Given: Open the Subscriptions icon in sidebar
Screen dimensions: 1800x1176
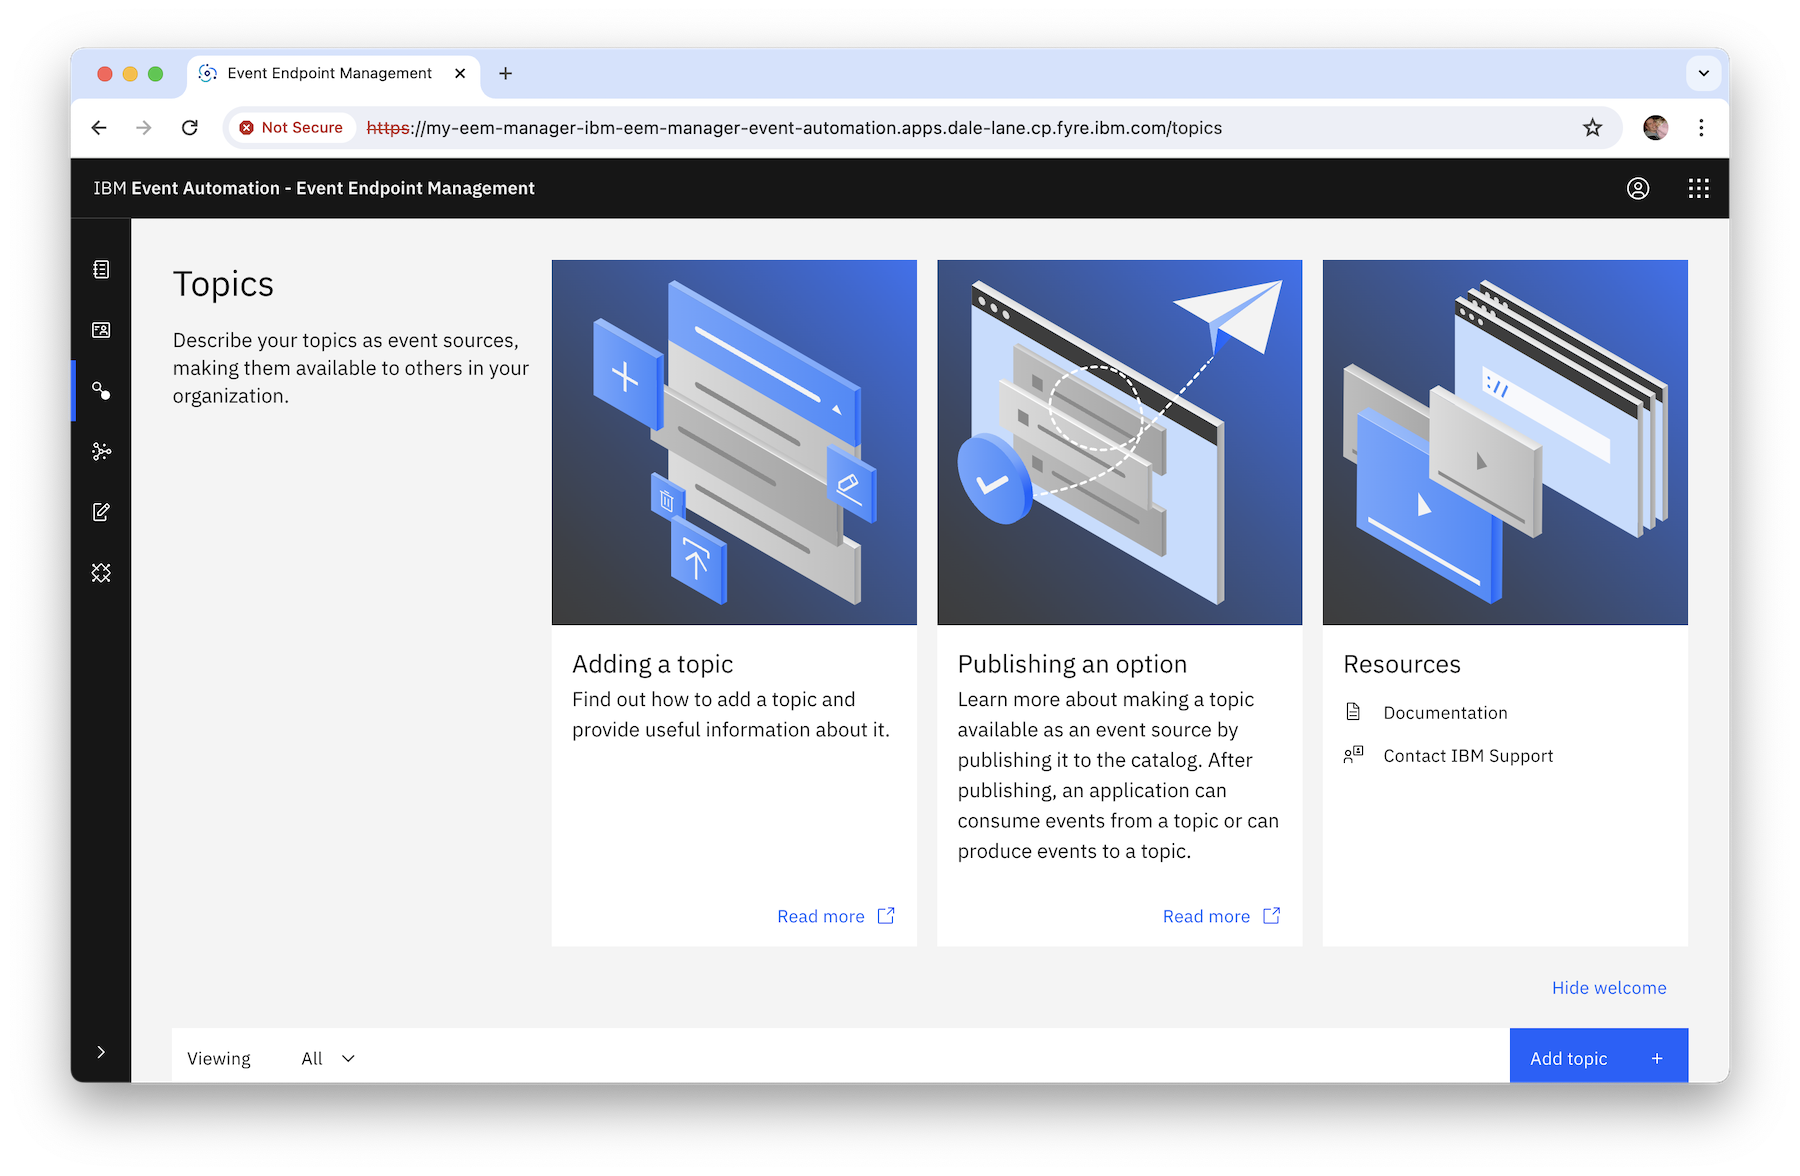Looking at the screenshot, I should click(x=101, y=330).
